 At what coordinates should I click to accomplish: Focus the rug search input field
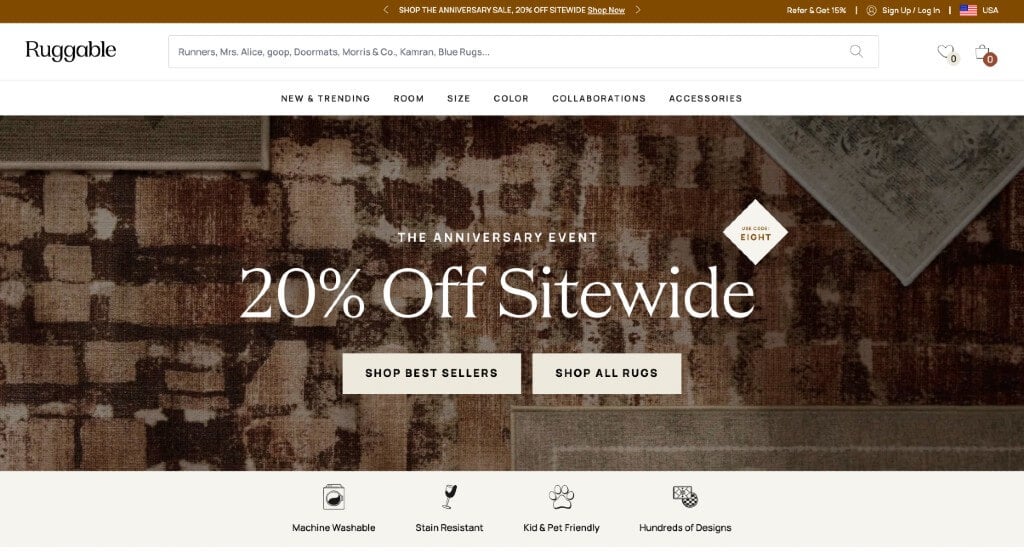point(509,52)
